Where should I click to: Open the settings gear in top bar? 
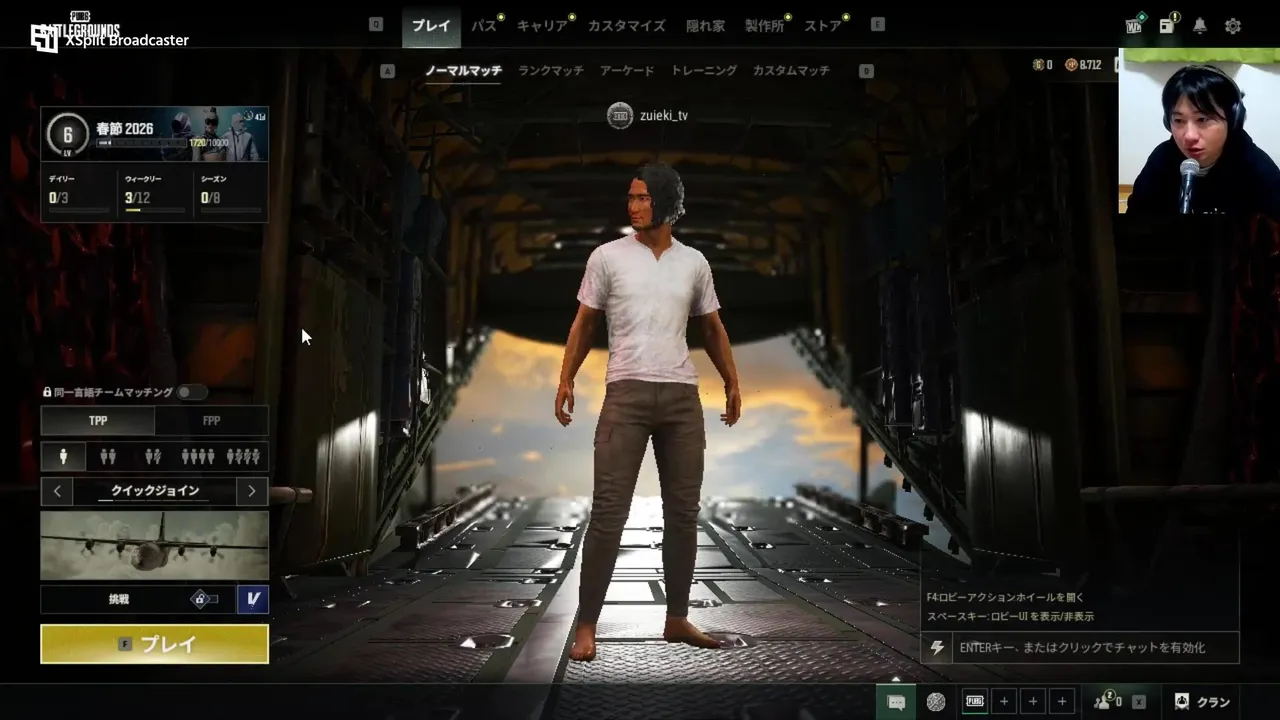click(x=1233, y=26)
